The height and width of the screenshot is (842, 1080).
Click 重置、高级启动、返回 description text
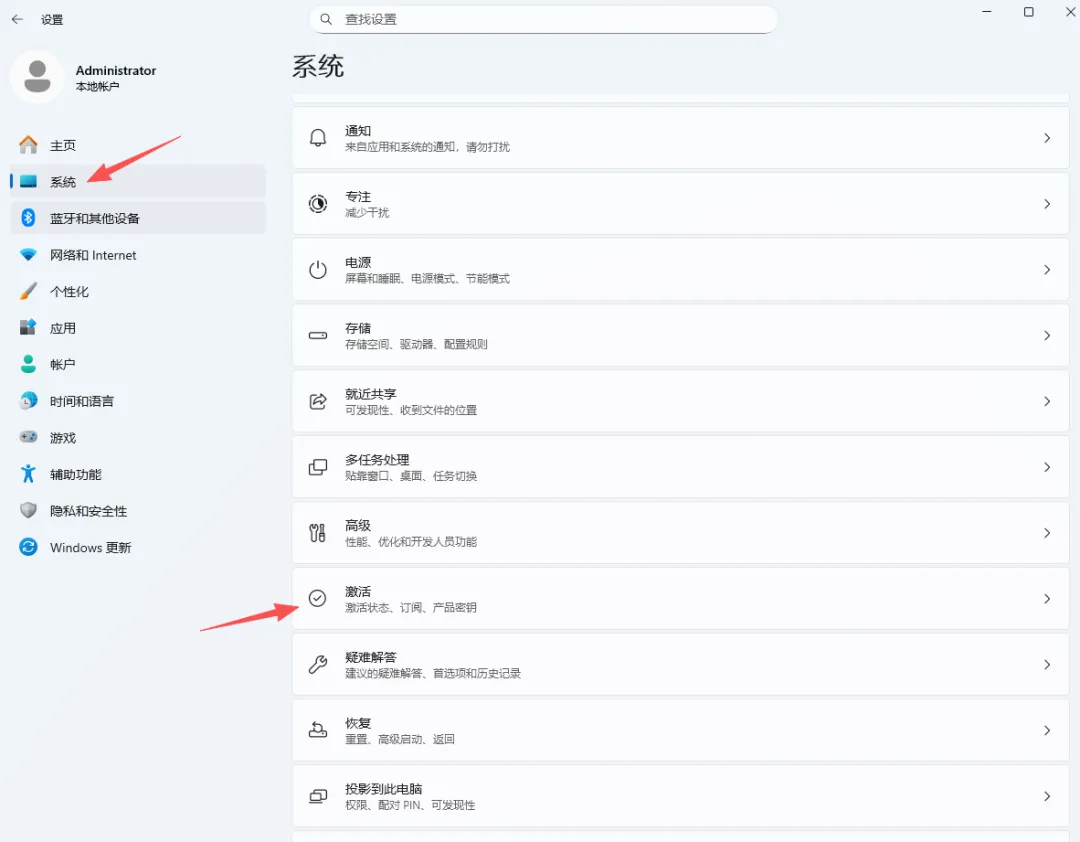coord(399,739)
